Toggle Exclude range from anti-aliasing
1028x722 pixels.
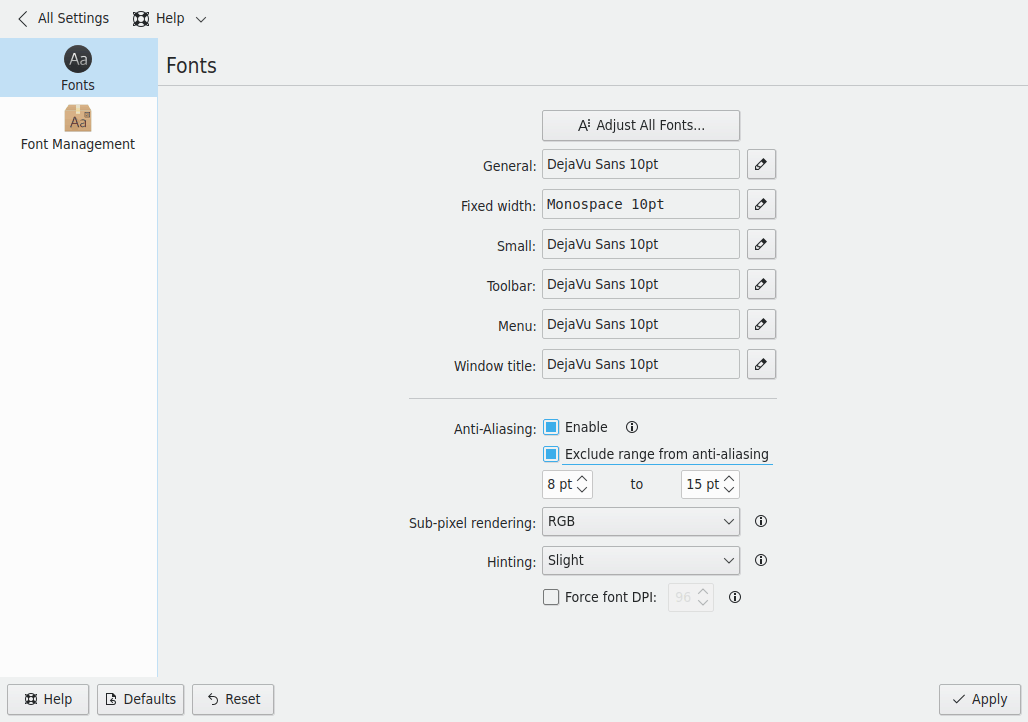tap(551, 454)
